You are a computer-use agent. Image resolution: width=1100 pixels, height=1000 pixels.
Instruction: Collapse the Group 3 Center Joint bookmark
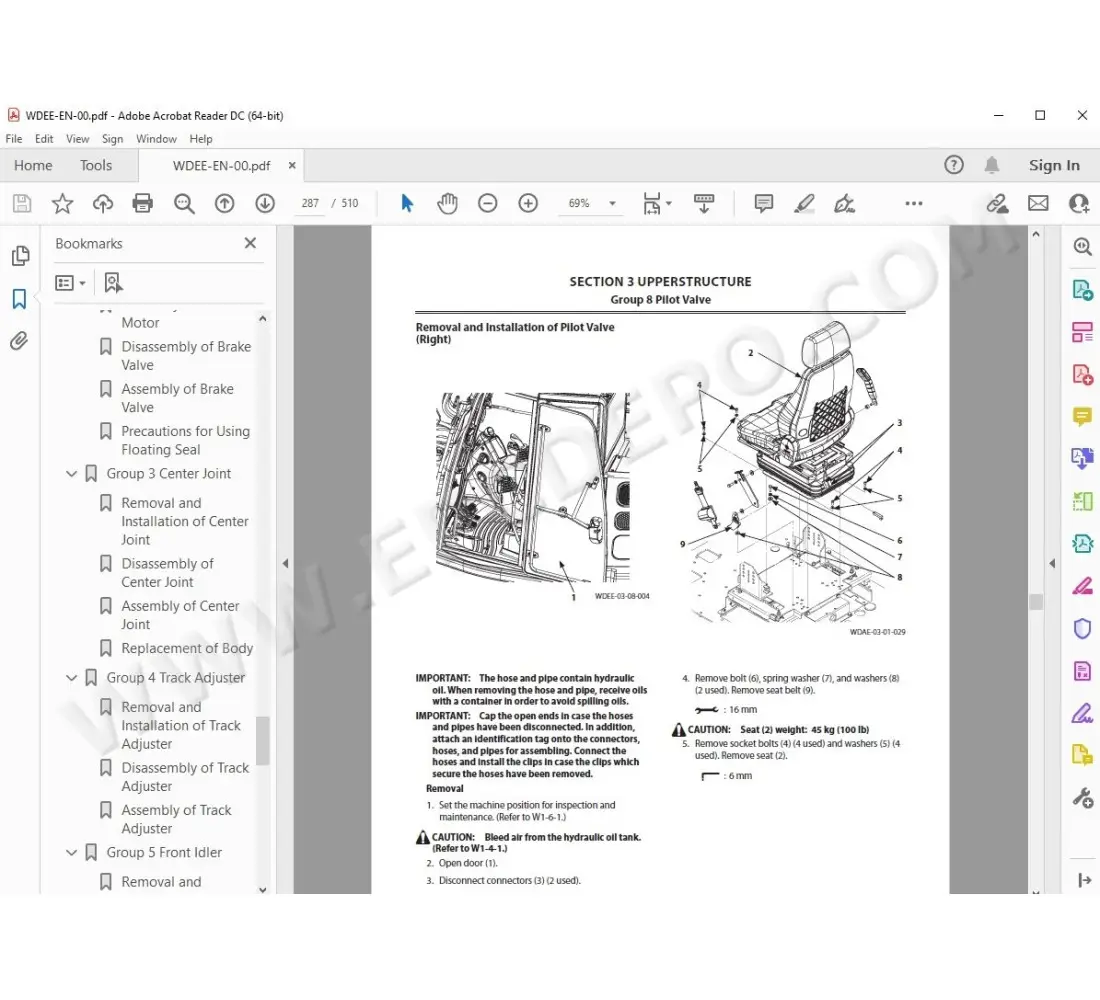pyautogui.click(x=70, y=473)
